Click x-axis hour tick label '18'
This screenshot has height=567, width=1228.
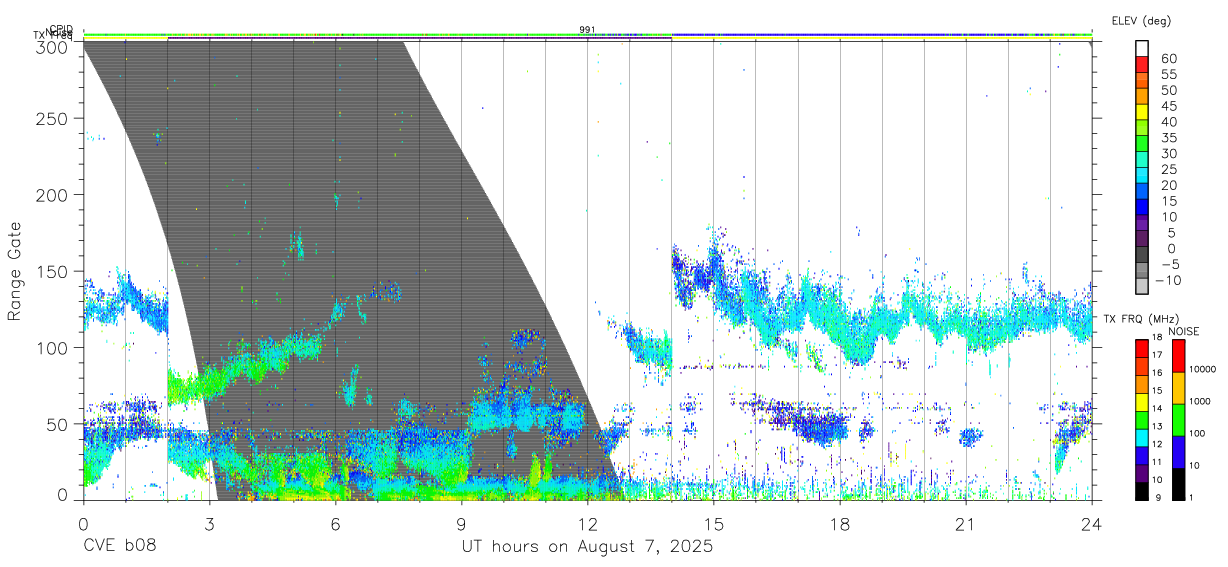point(840,524)
